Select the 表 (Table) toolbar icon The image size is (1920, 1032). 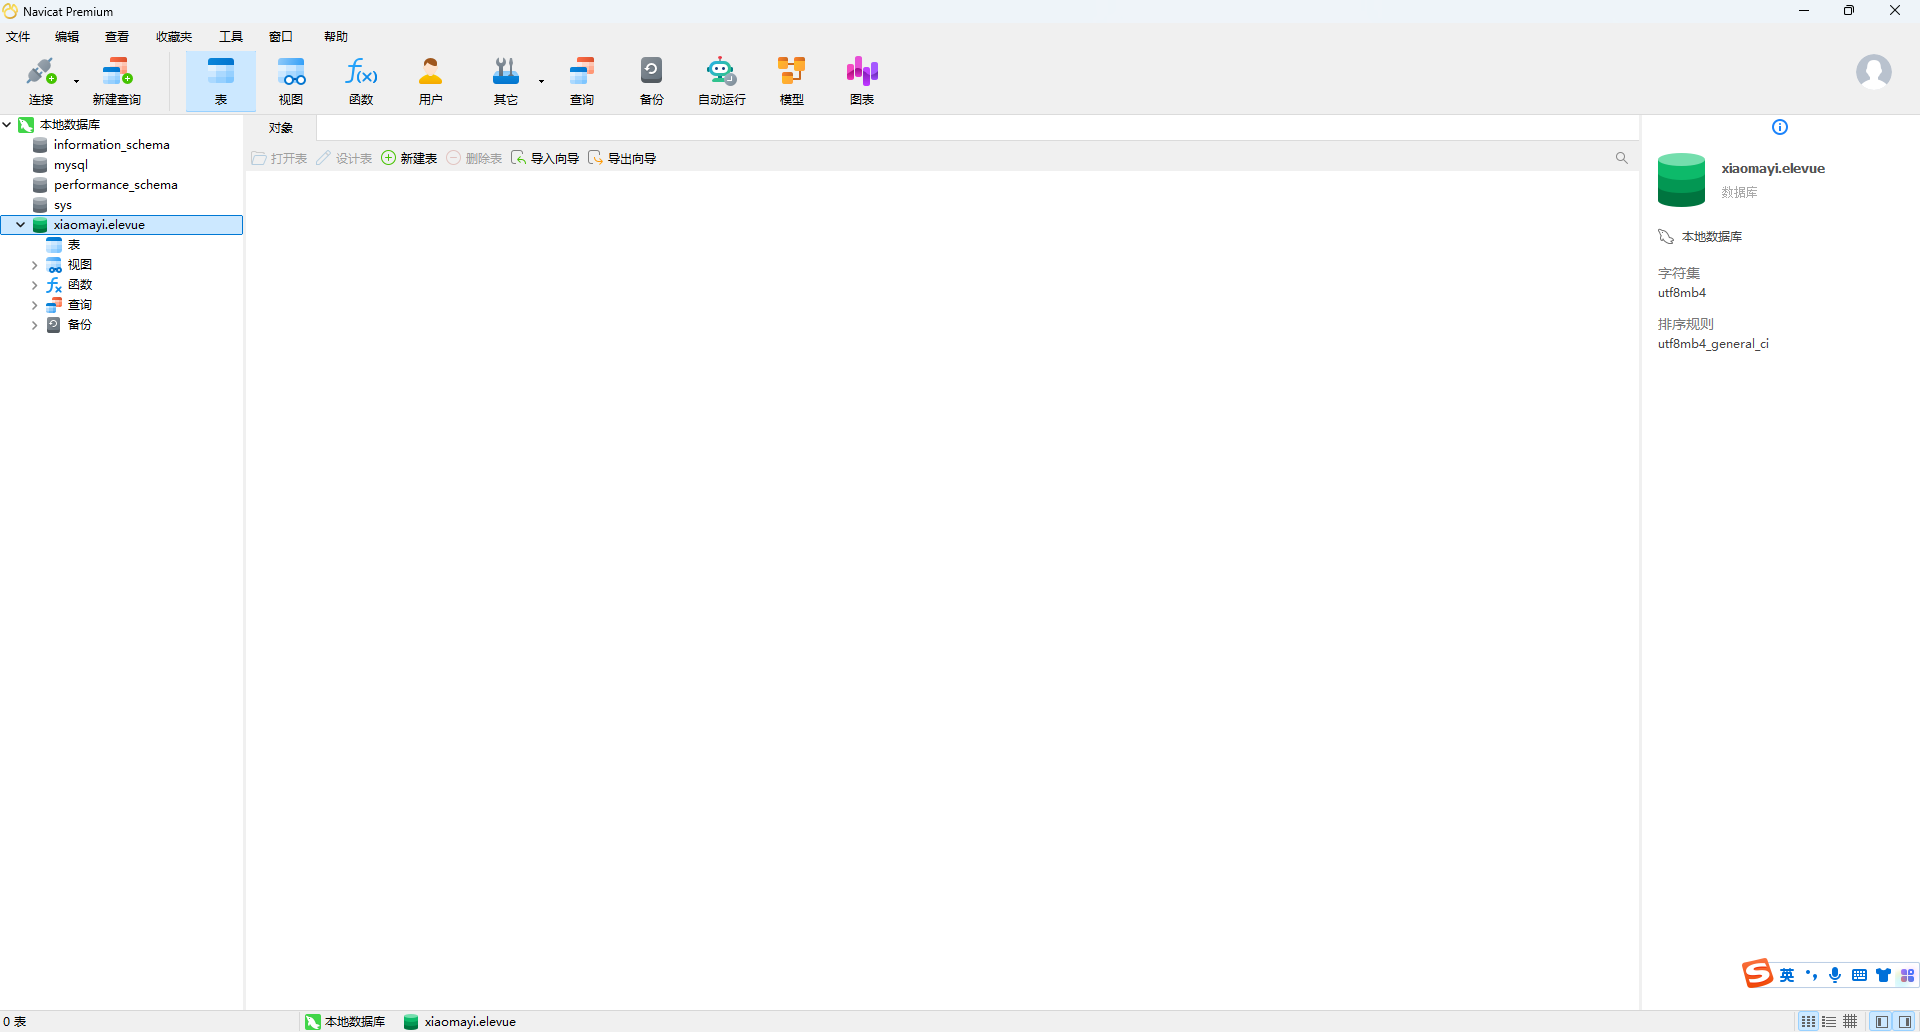(x=221, y=81)
